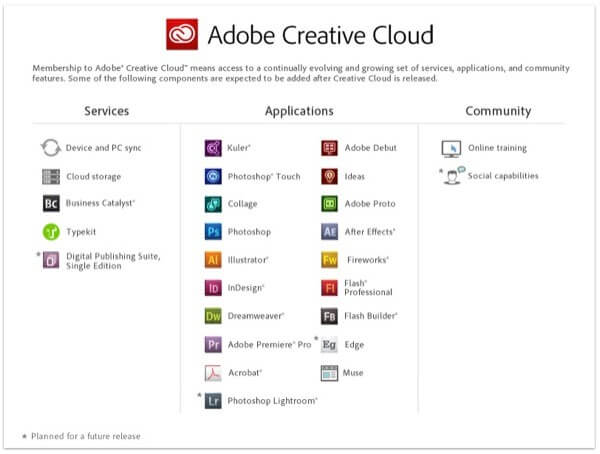The height and width of the screenshot is (454, 600).
Task: Click the Adobe Debut icon
Action: (x=329, y=148)
